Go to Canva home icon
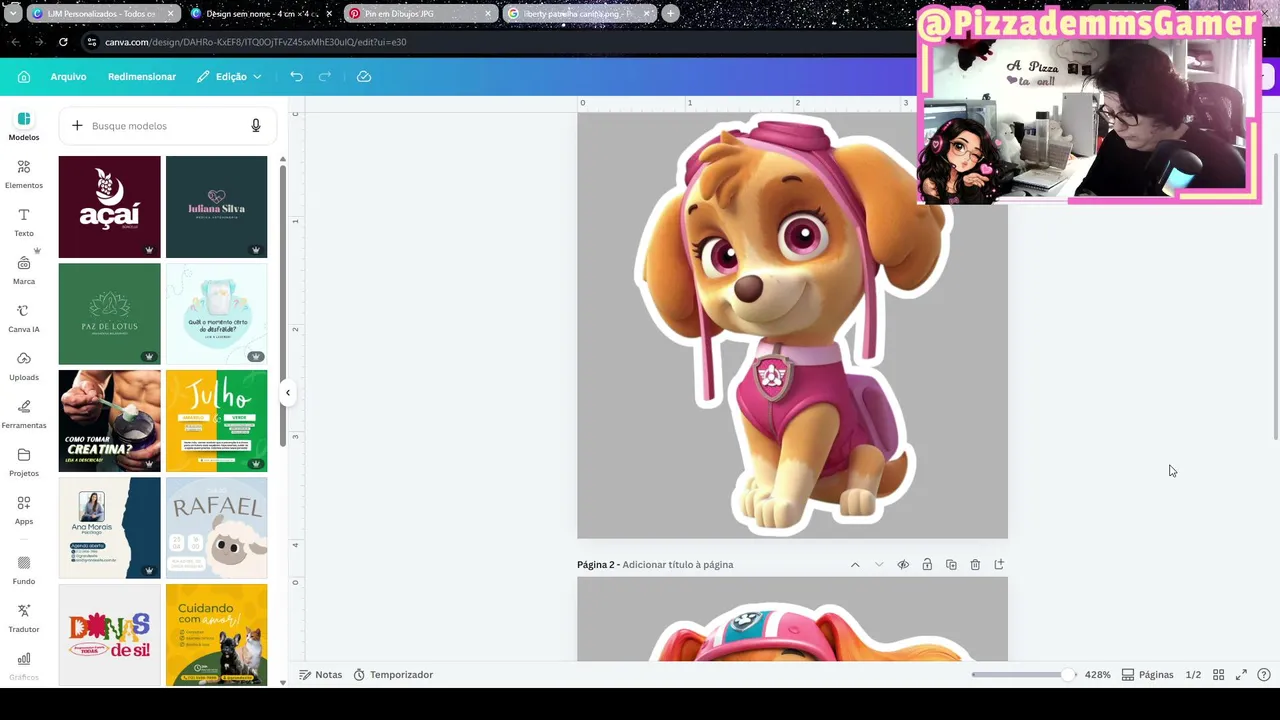Viewport: 1280px width, 720px height. point(24,77)
